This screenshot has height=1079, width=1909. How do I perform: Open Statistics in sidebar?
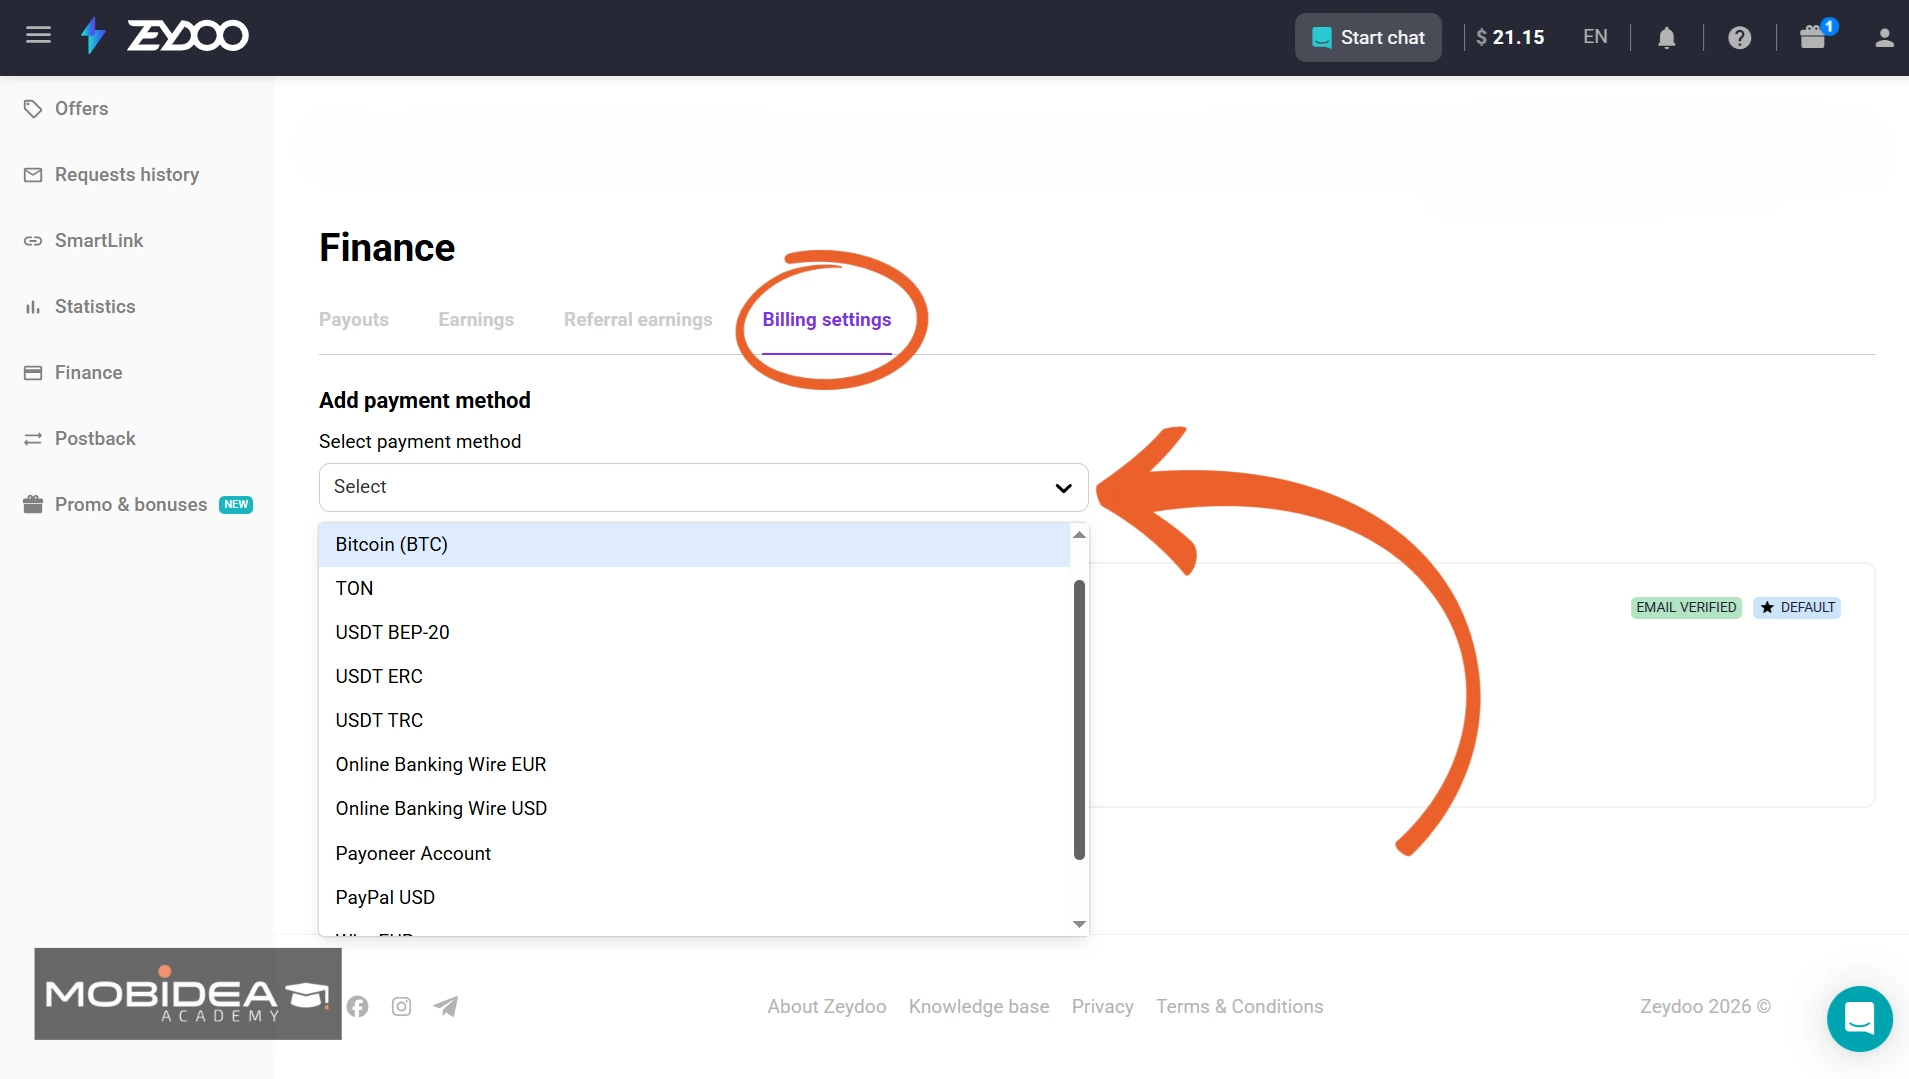95,307
